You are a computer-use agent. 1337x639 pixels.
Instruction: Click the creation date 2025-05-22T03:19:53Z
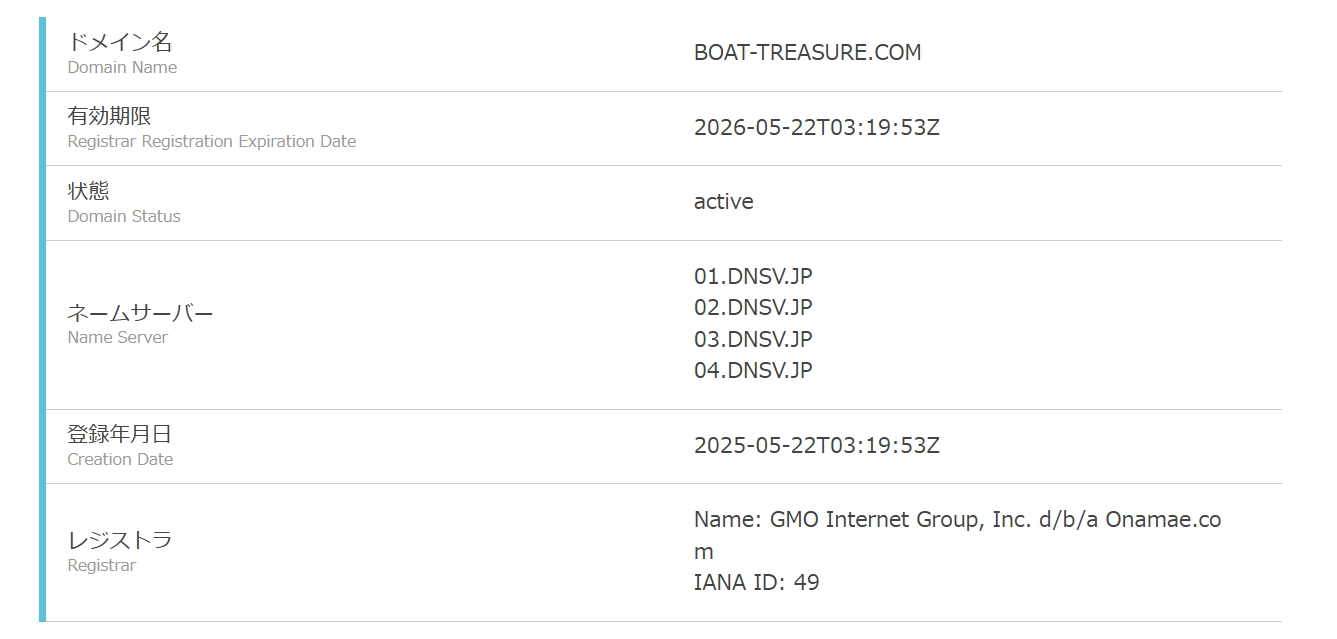(x=816, y=446)
